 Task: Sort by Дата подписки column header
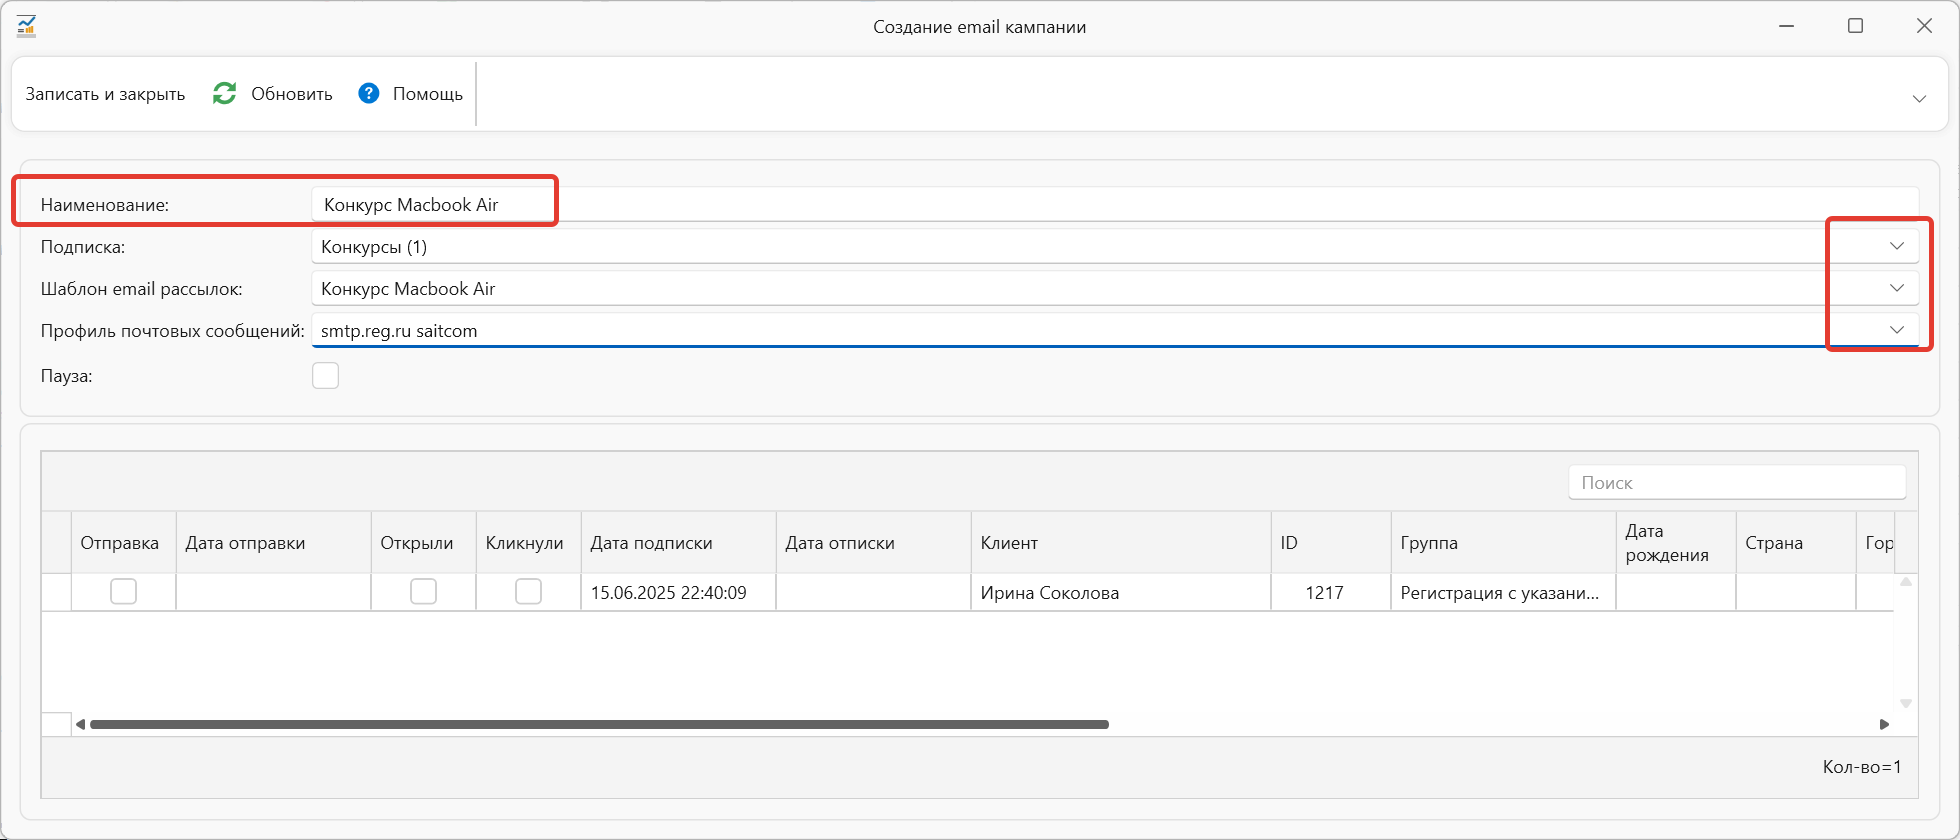pyautogui.click(x=679, y=543)
